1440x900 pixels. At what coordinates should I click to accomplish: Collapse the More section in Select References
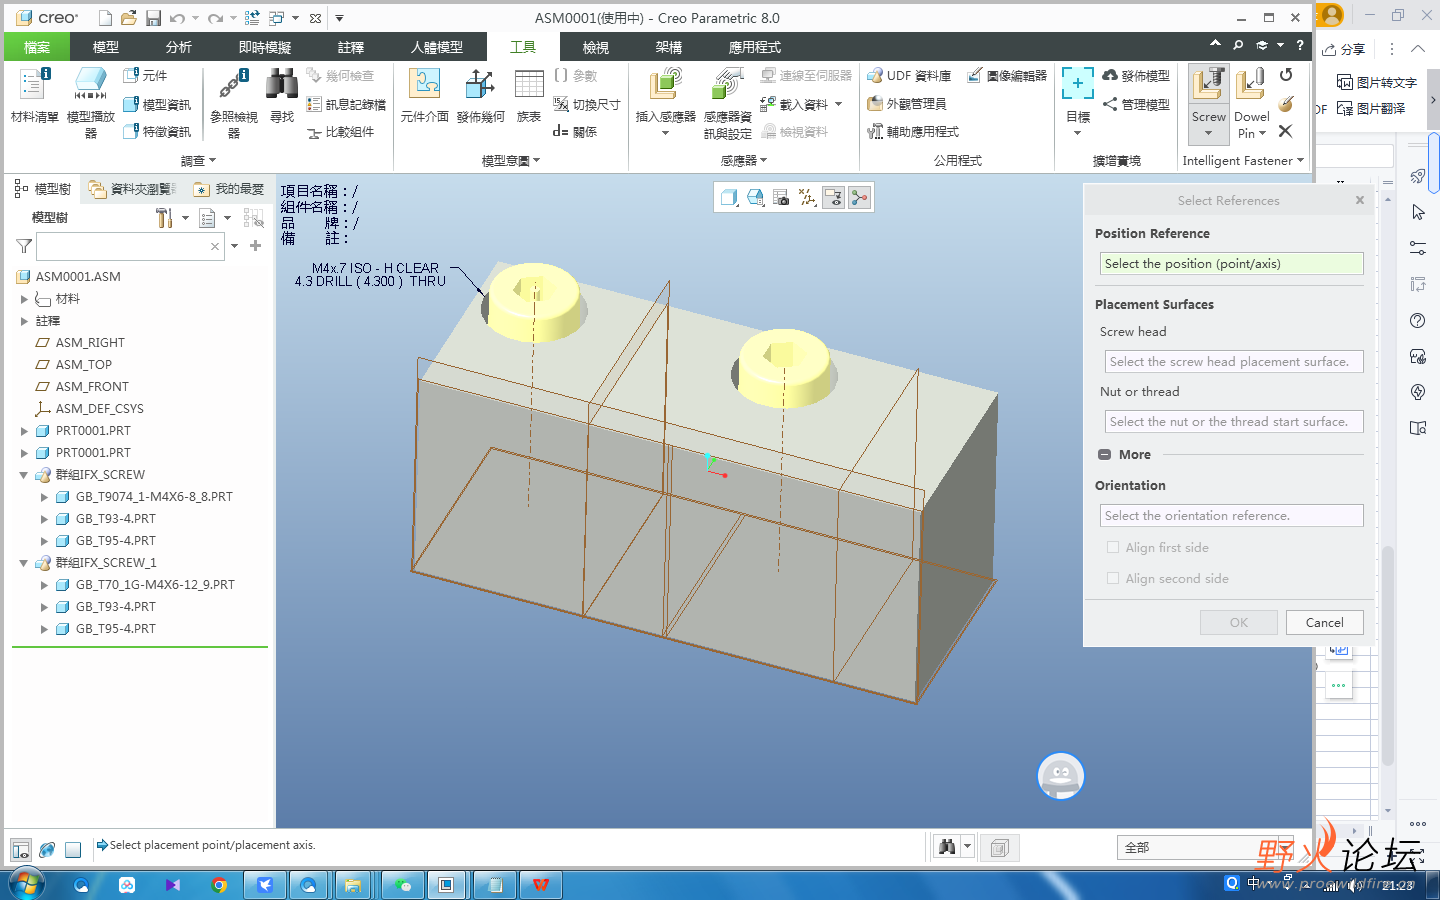pos(1105,454)
